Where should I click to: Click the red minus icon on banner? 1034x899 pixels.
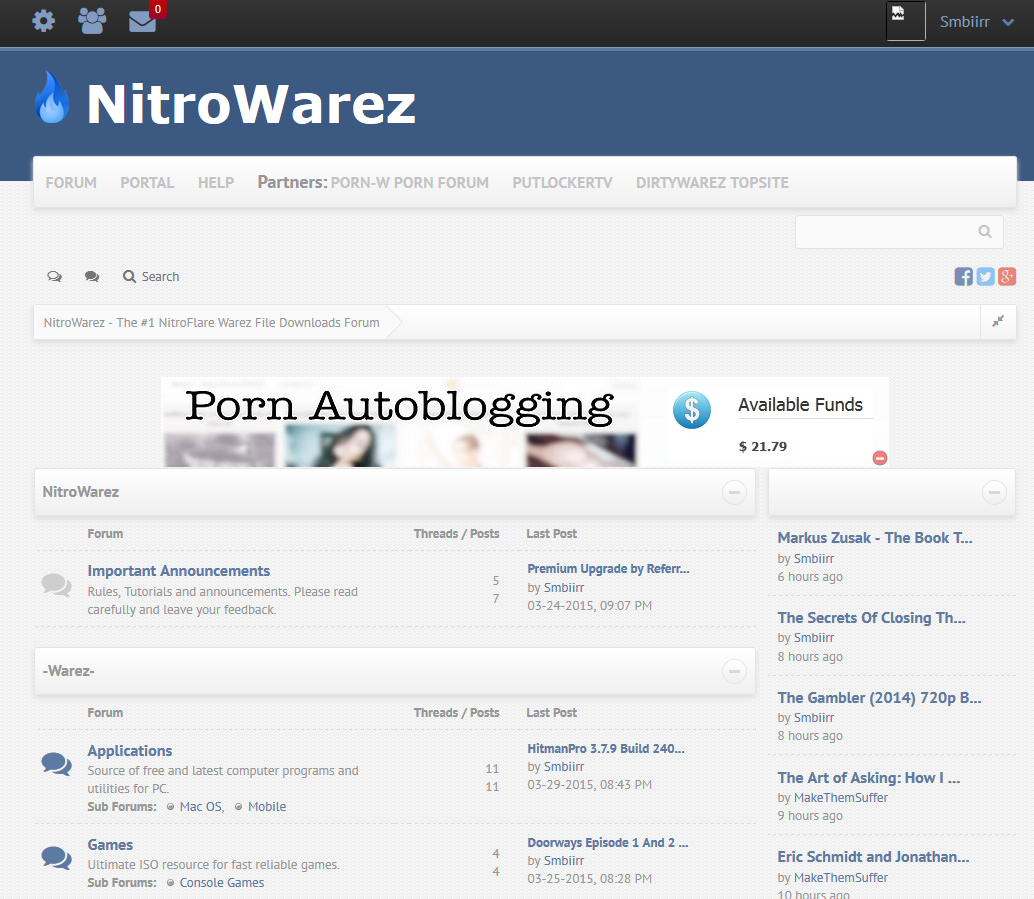coord(880,458)
